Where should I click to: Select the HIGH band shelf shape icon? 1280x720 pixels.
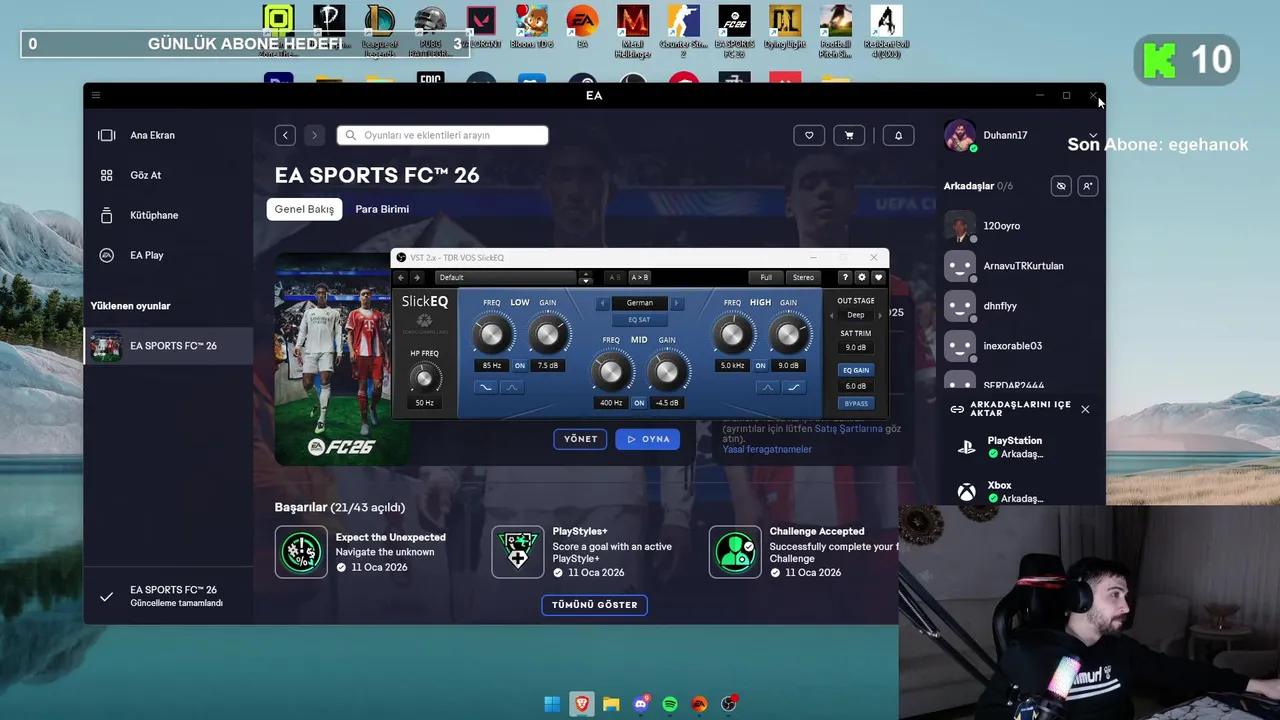pyautogui.click(x=794, y=387)
